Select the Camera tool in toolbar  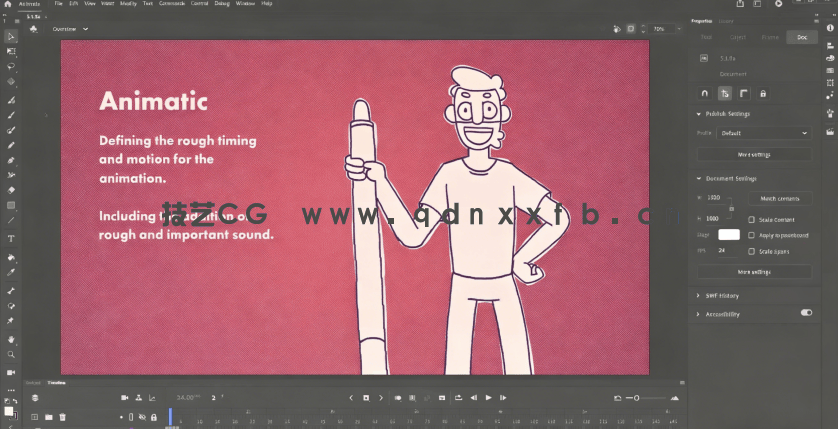11,372
